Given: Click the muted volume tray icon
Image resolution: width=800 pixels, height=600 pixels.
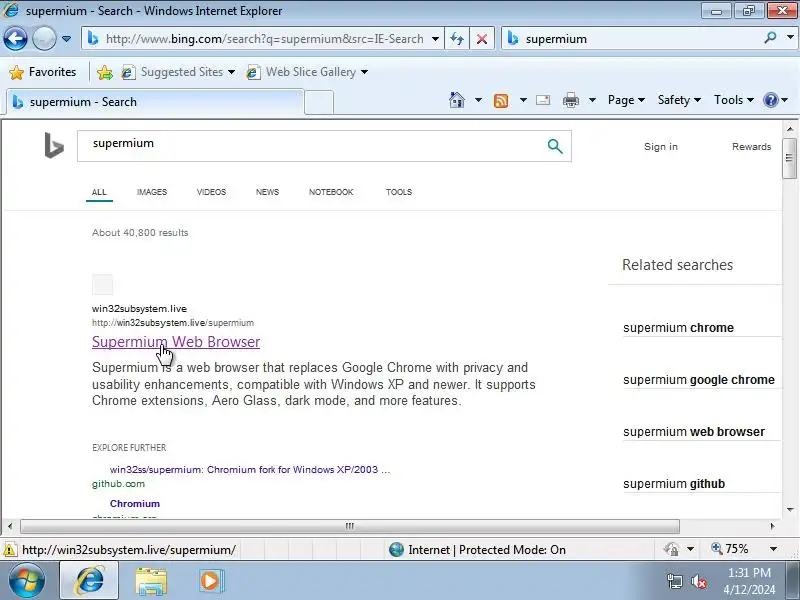Looking at the screenshot, I should [x=699, y=582].
